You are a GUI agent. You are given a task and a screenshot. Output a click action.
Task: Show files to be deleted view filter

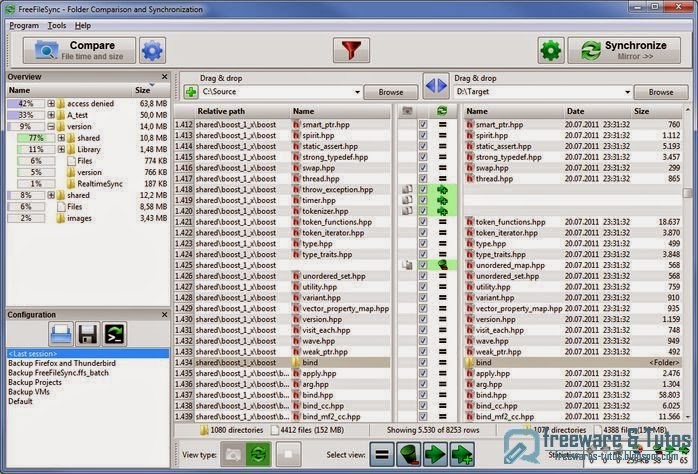click(408, 454)
